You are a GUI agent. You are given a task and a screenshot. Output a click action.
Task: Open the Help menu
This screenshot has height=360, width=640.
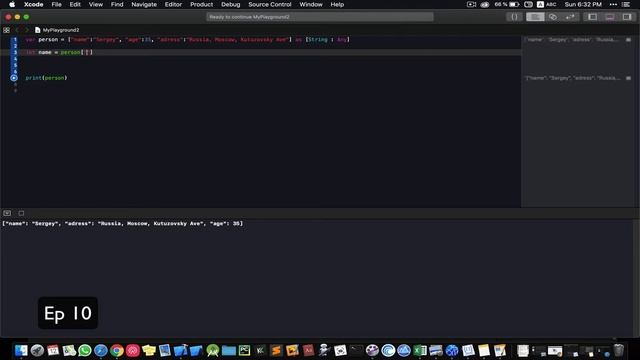point(337,4)
